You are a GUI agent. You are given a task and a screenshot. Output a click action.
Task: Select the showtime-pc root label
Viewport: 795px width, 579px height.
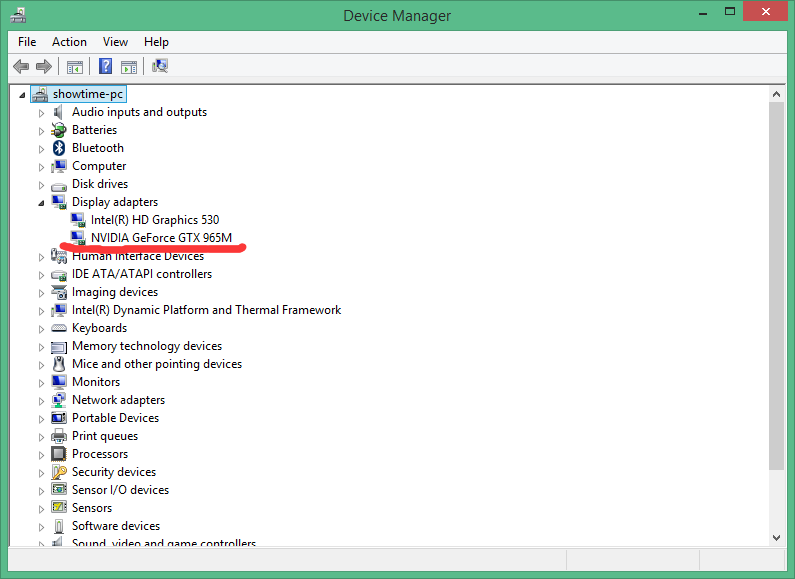tap(88, 94)
